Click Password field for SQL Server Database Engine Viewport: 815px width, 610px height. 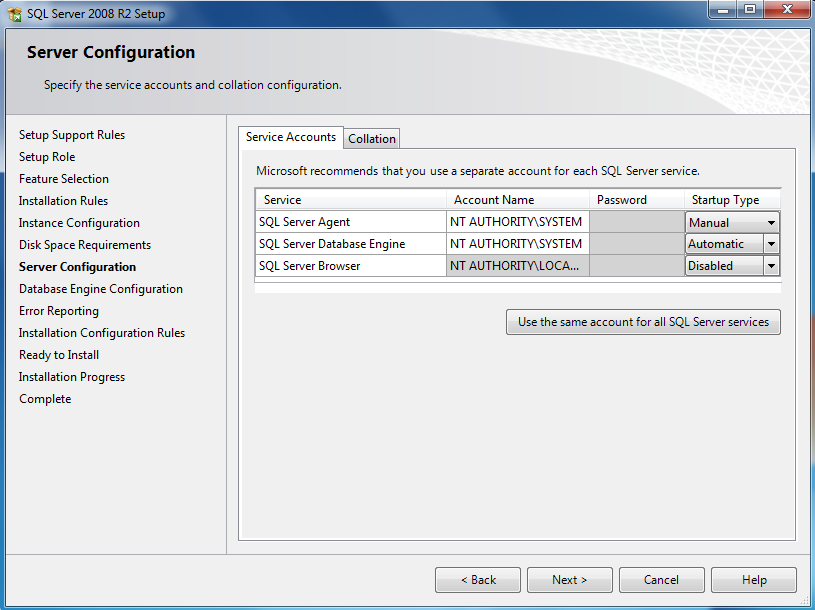[637, 244]
